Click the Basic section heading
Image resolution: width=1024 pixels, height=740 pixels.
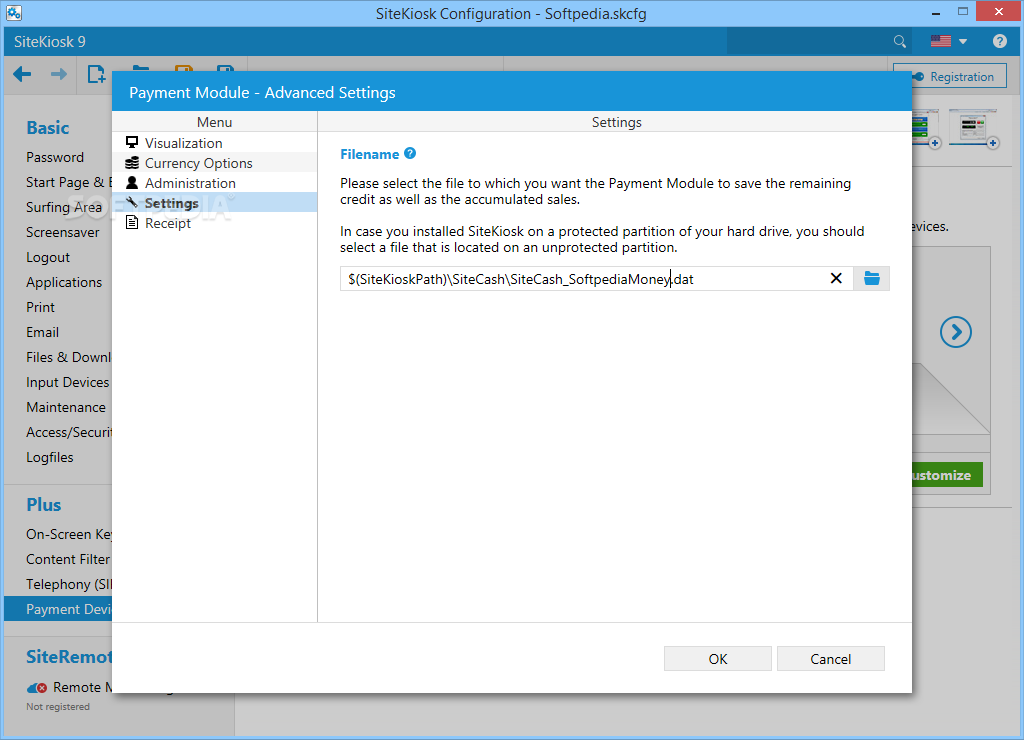(48, 127)
